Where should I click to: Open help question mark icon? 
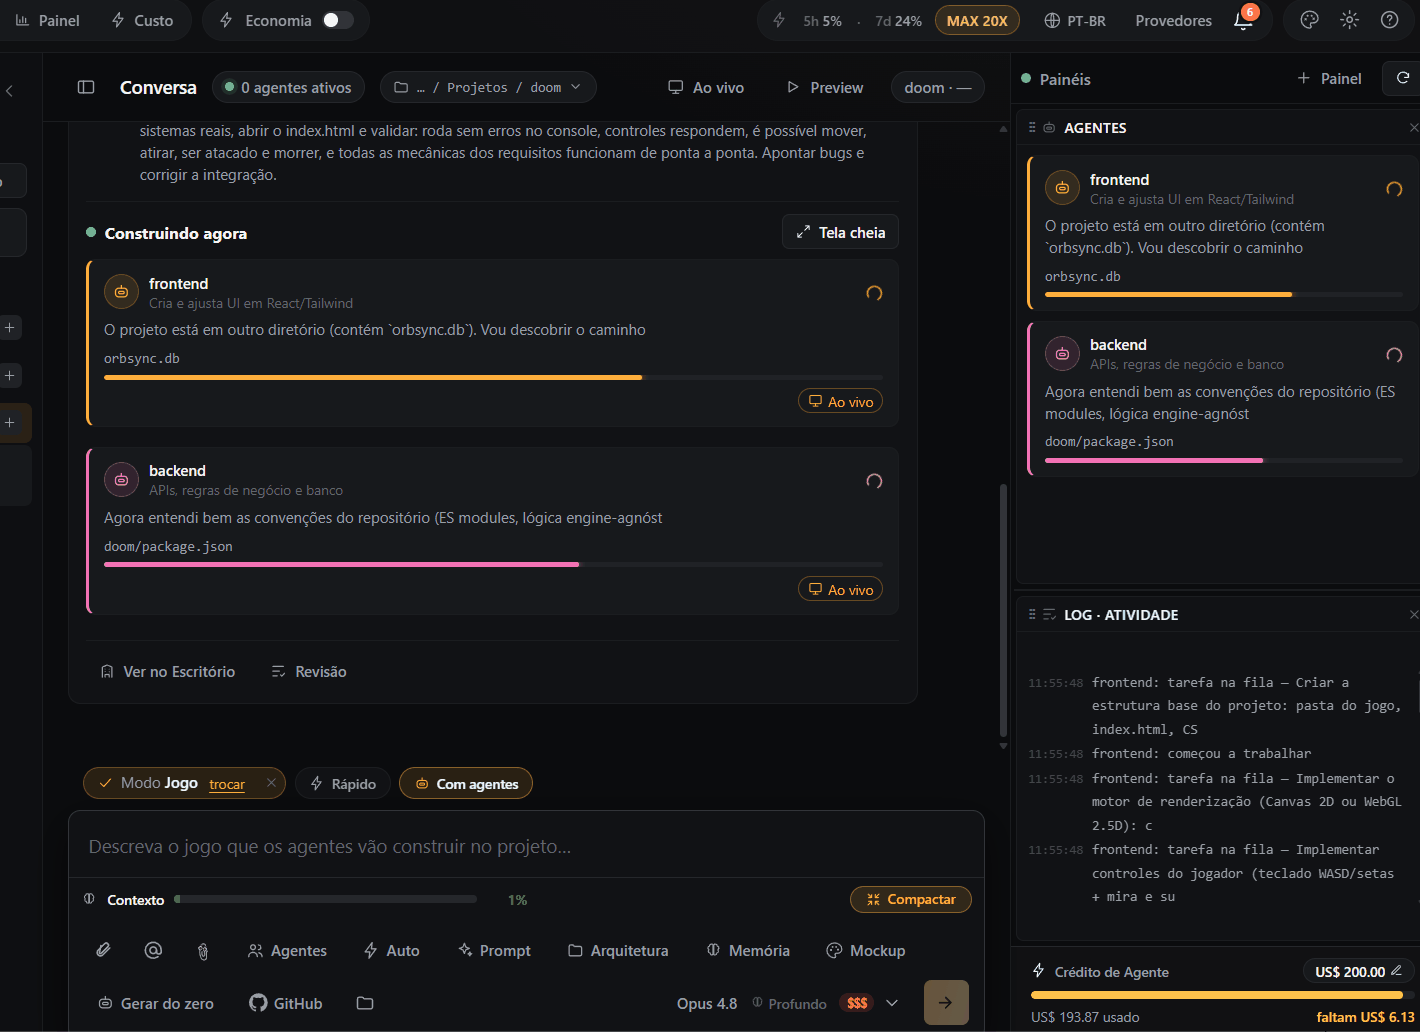point(1389,20)
